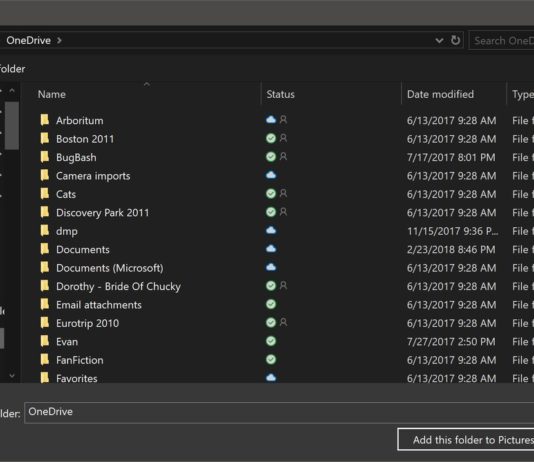The height and width of the screenshot is (462, 534).
Task: Click the navigation pane scroll down arrow
Action: pos(12,376)
